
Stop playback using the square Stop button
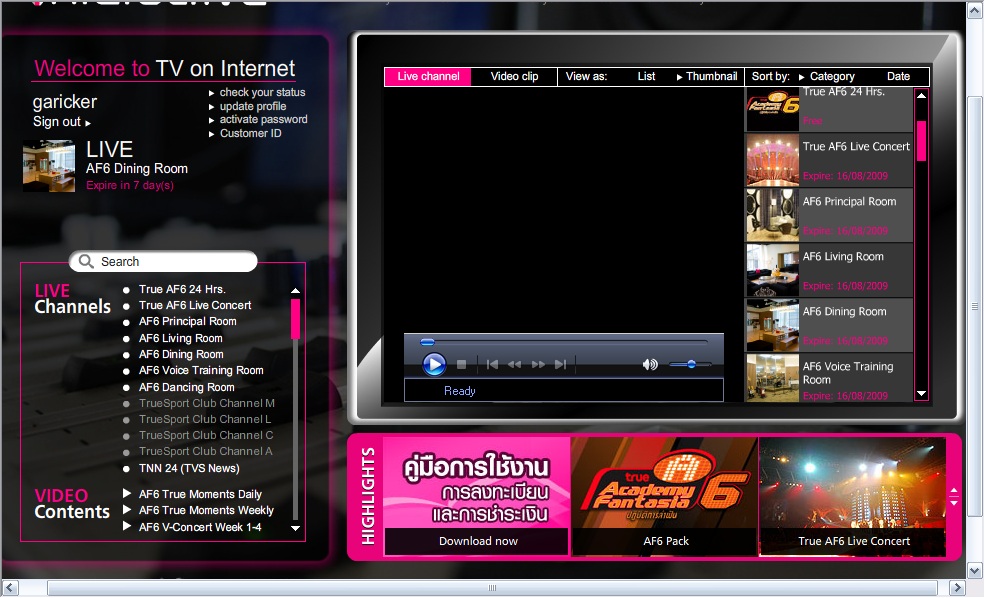[462, 364]
